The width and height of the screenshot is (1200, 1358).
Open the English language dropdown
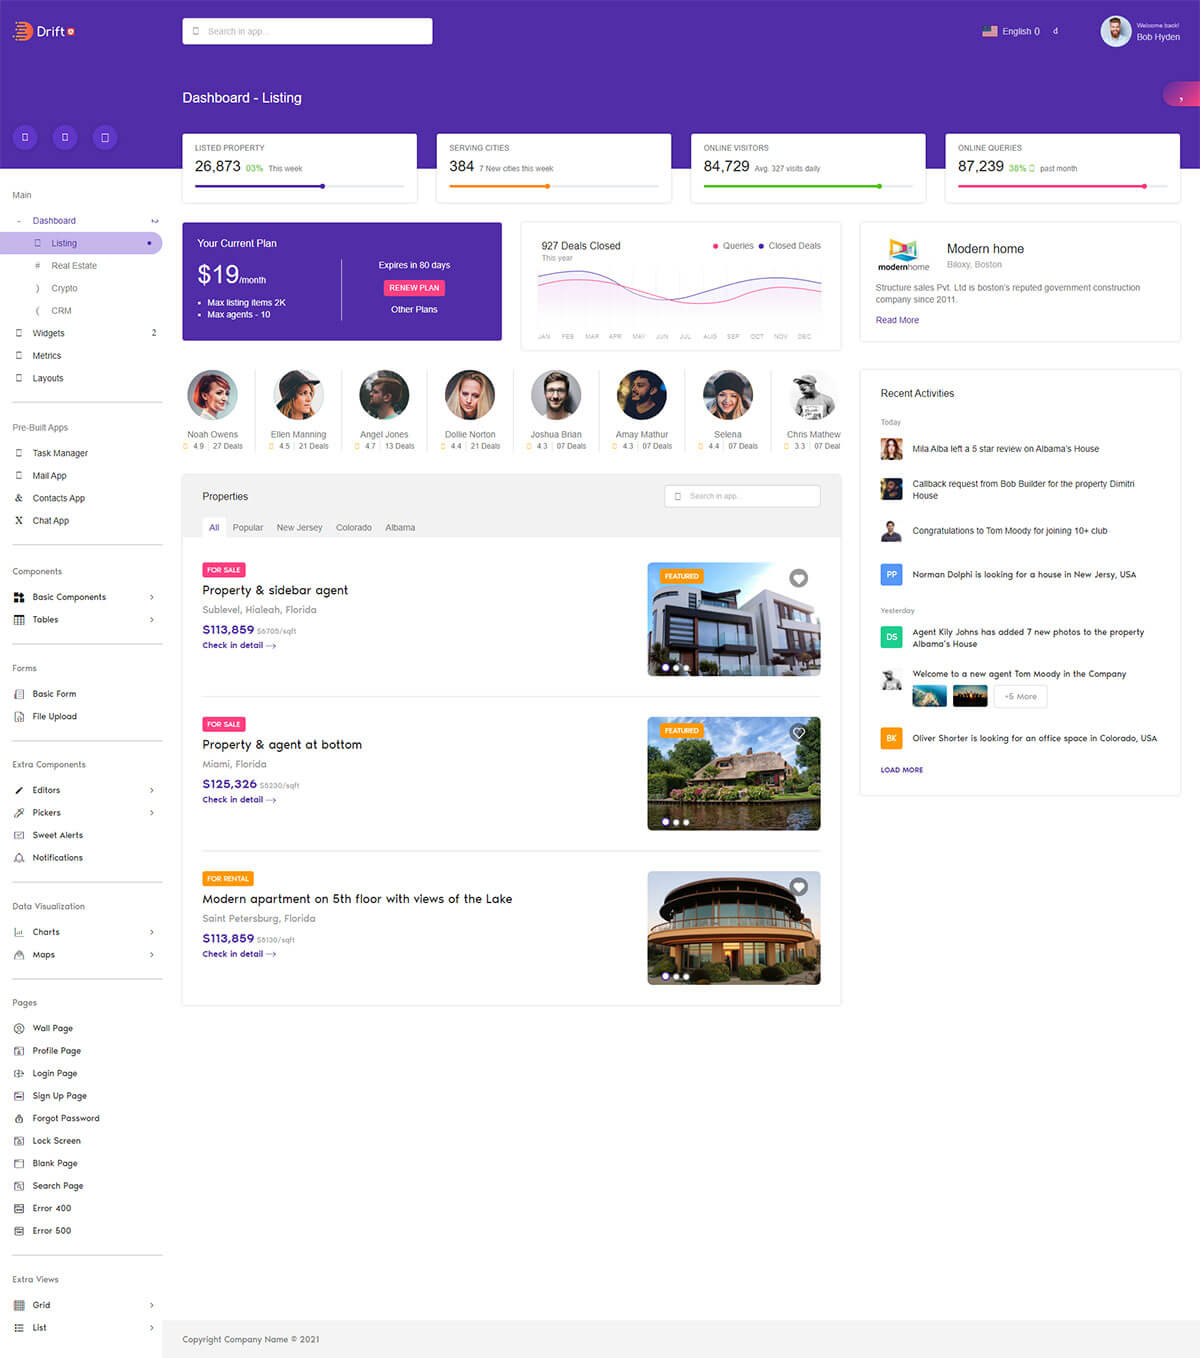(1011, 31)
